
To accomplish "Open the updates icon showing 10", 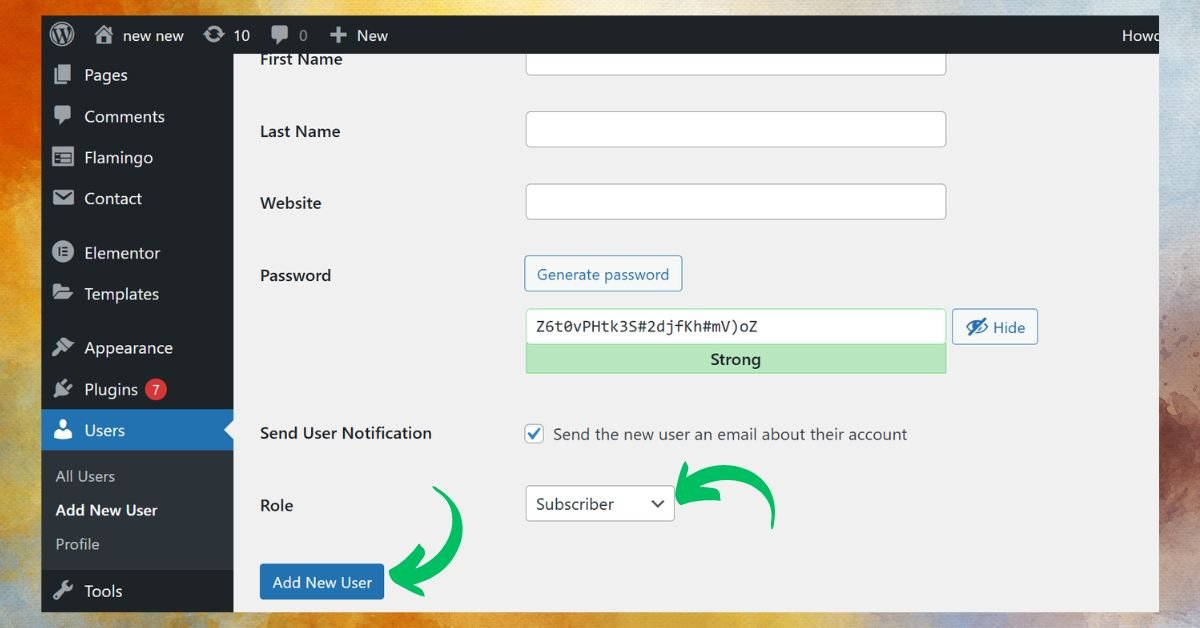I will [213, 34].
